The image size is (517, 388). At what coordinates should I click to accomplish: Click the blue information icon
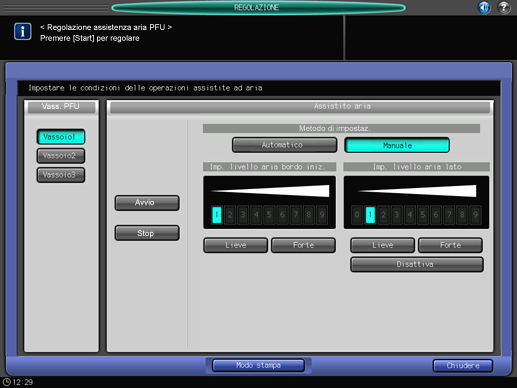pos(23,32)
